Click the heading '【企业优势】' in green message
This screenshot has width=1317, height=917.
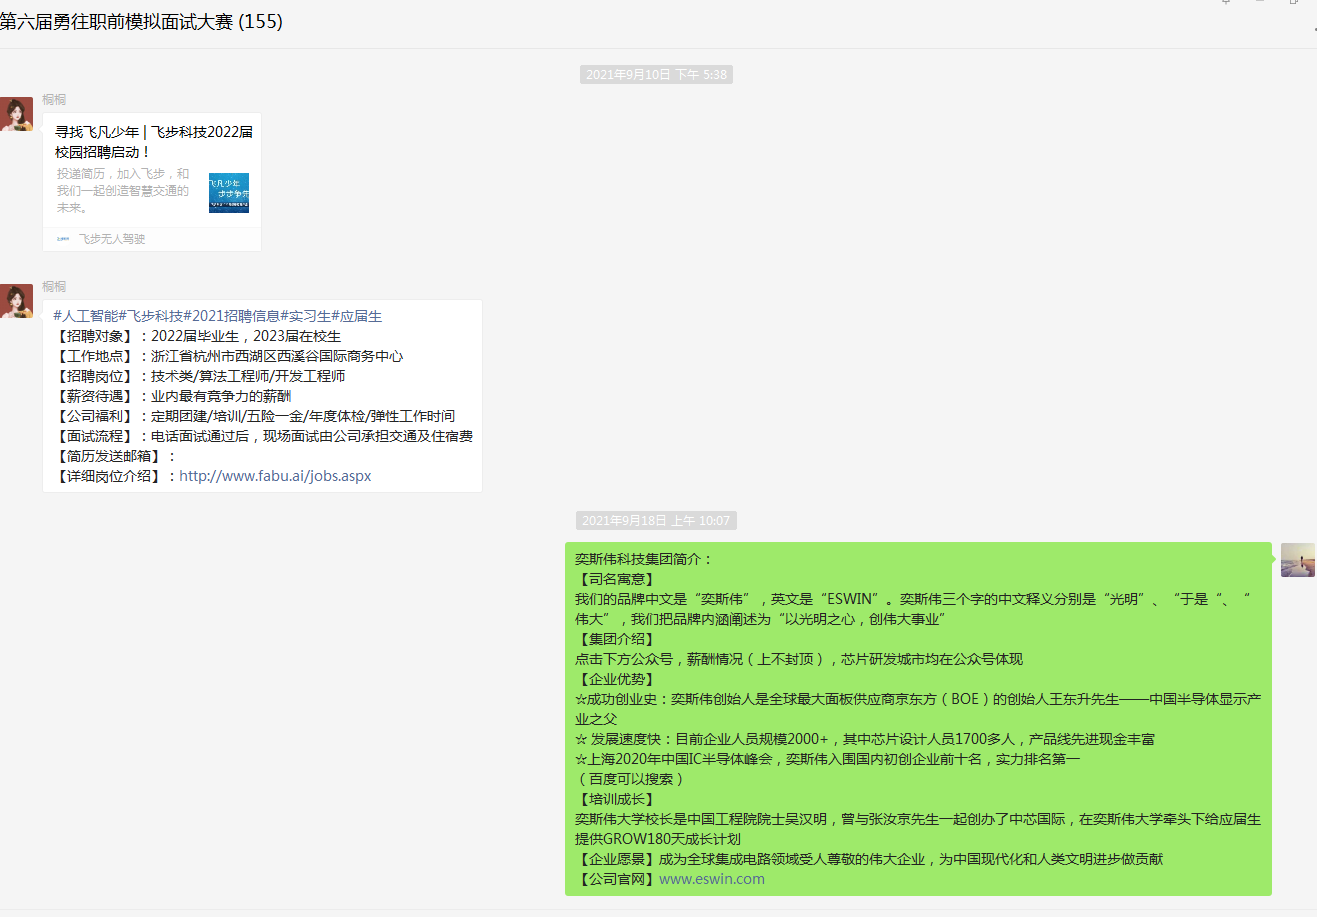click(616, 679)
